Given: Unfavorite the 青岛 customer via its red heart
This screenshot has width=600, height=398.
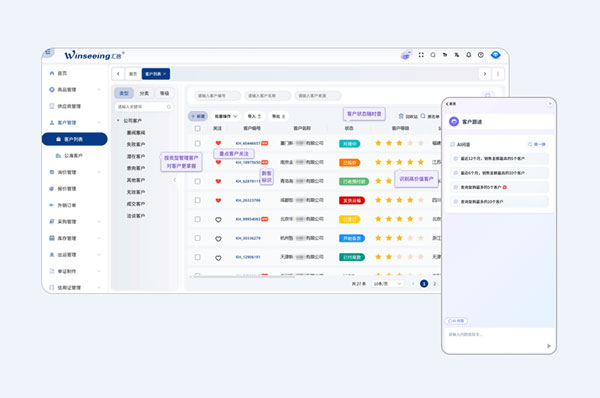Looking at the screenshot, I should (218, 181).
